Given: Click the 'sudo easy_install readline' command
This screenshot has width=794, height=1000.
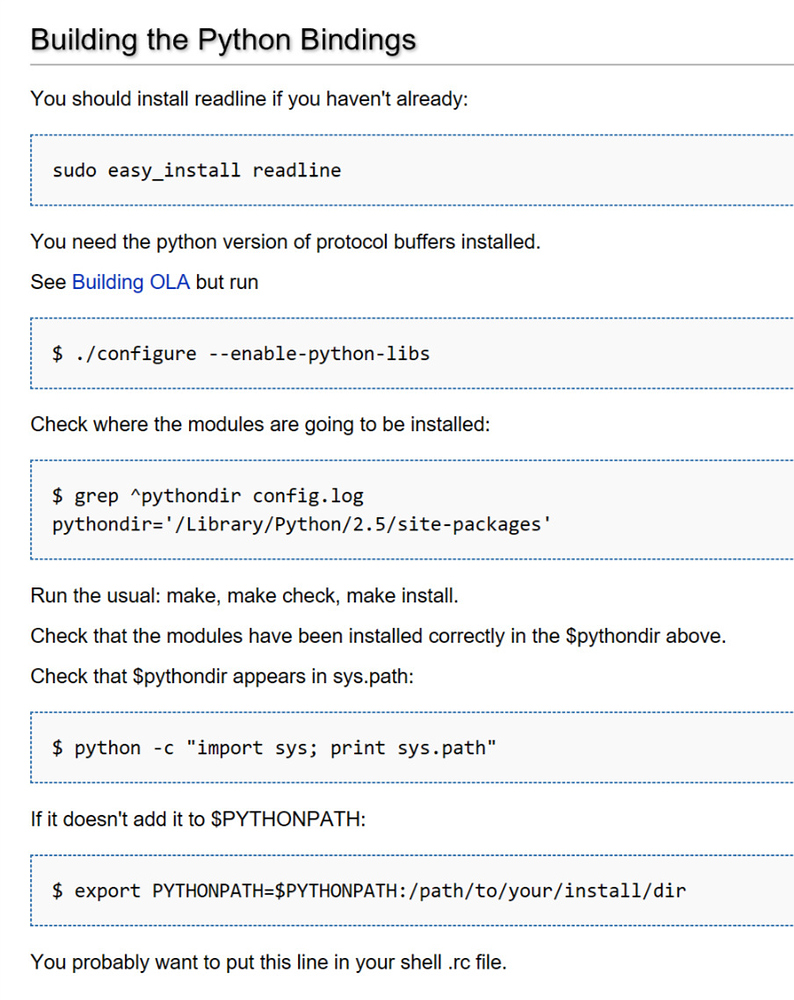Looking at the screenshot, I should pyautogui.click(x=197, y=170).
